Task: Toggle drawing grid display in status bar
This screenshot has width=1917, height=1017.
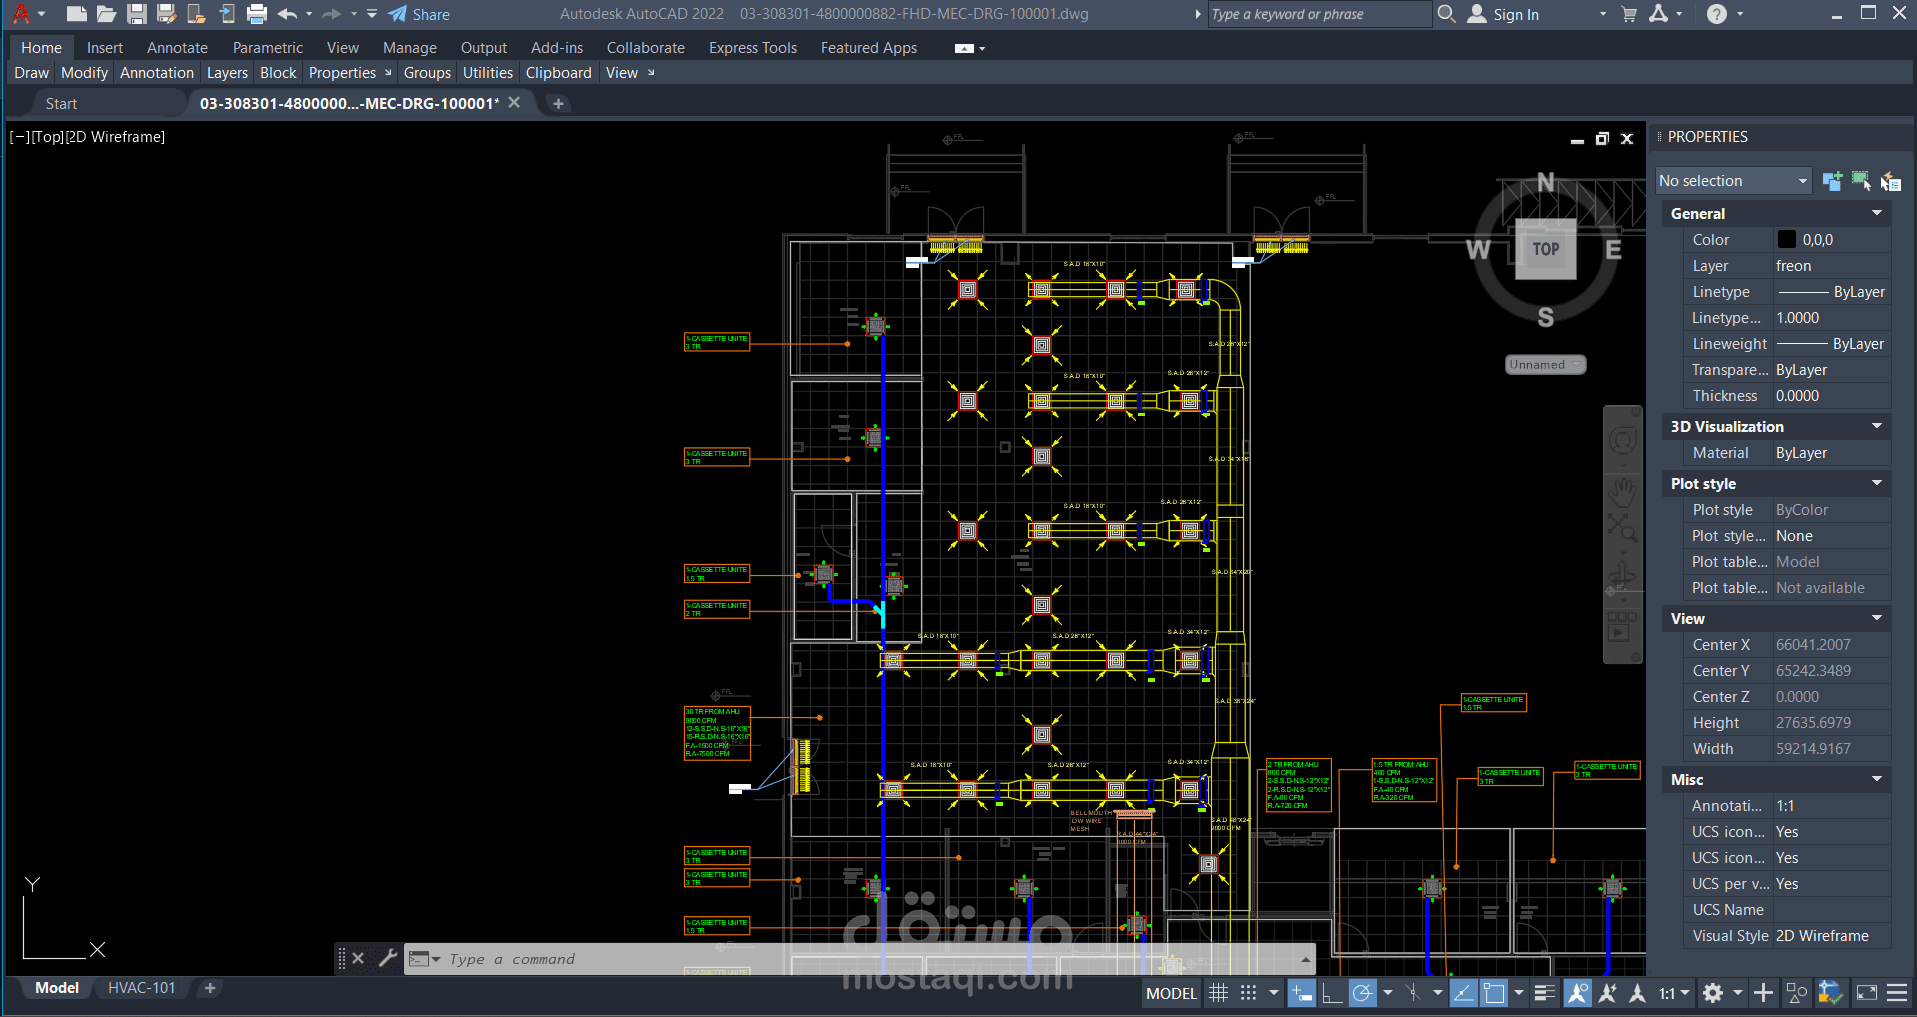Action: (1218, 993)
